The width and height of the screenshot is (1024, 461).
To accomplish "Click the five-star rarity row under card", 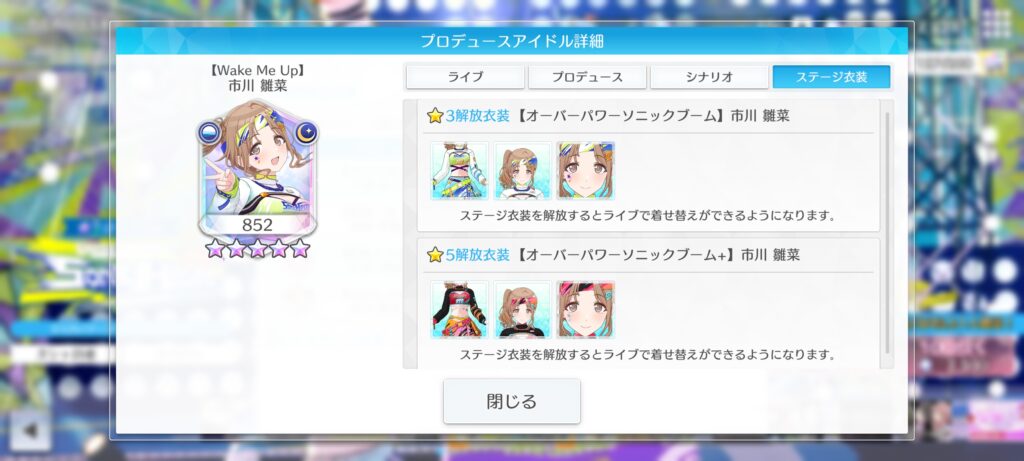I will pos(257,248).
